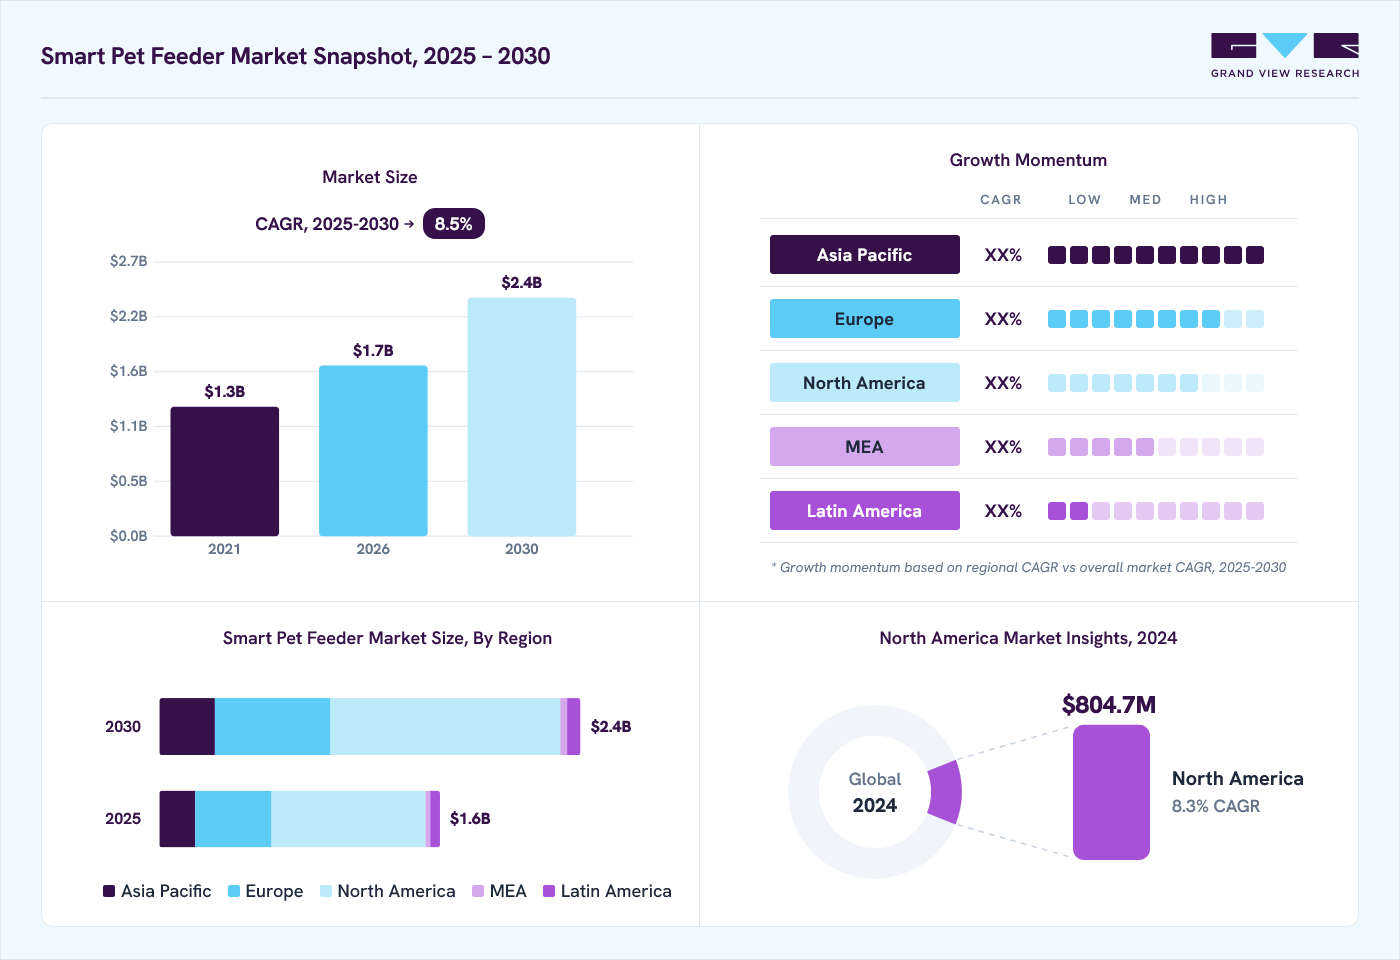Click the Europe legend swatch

234,891
